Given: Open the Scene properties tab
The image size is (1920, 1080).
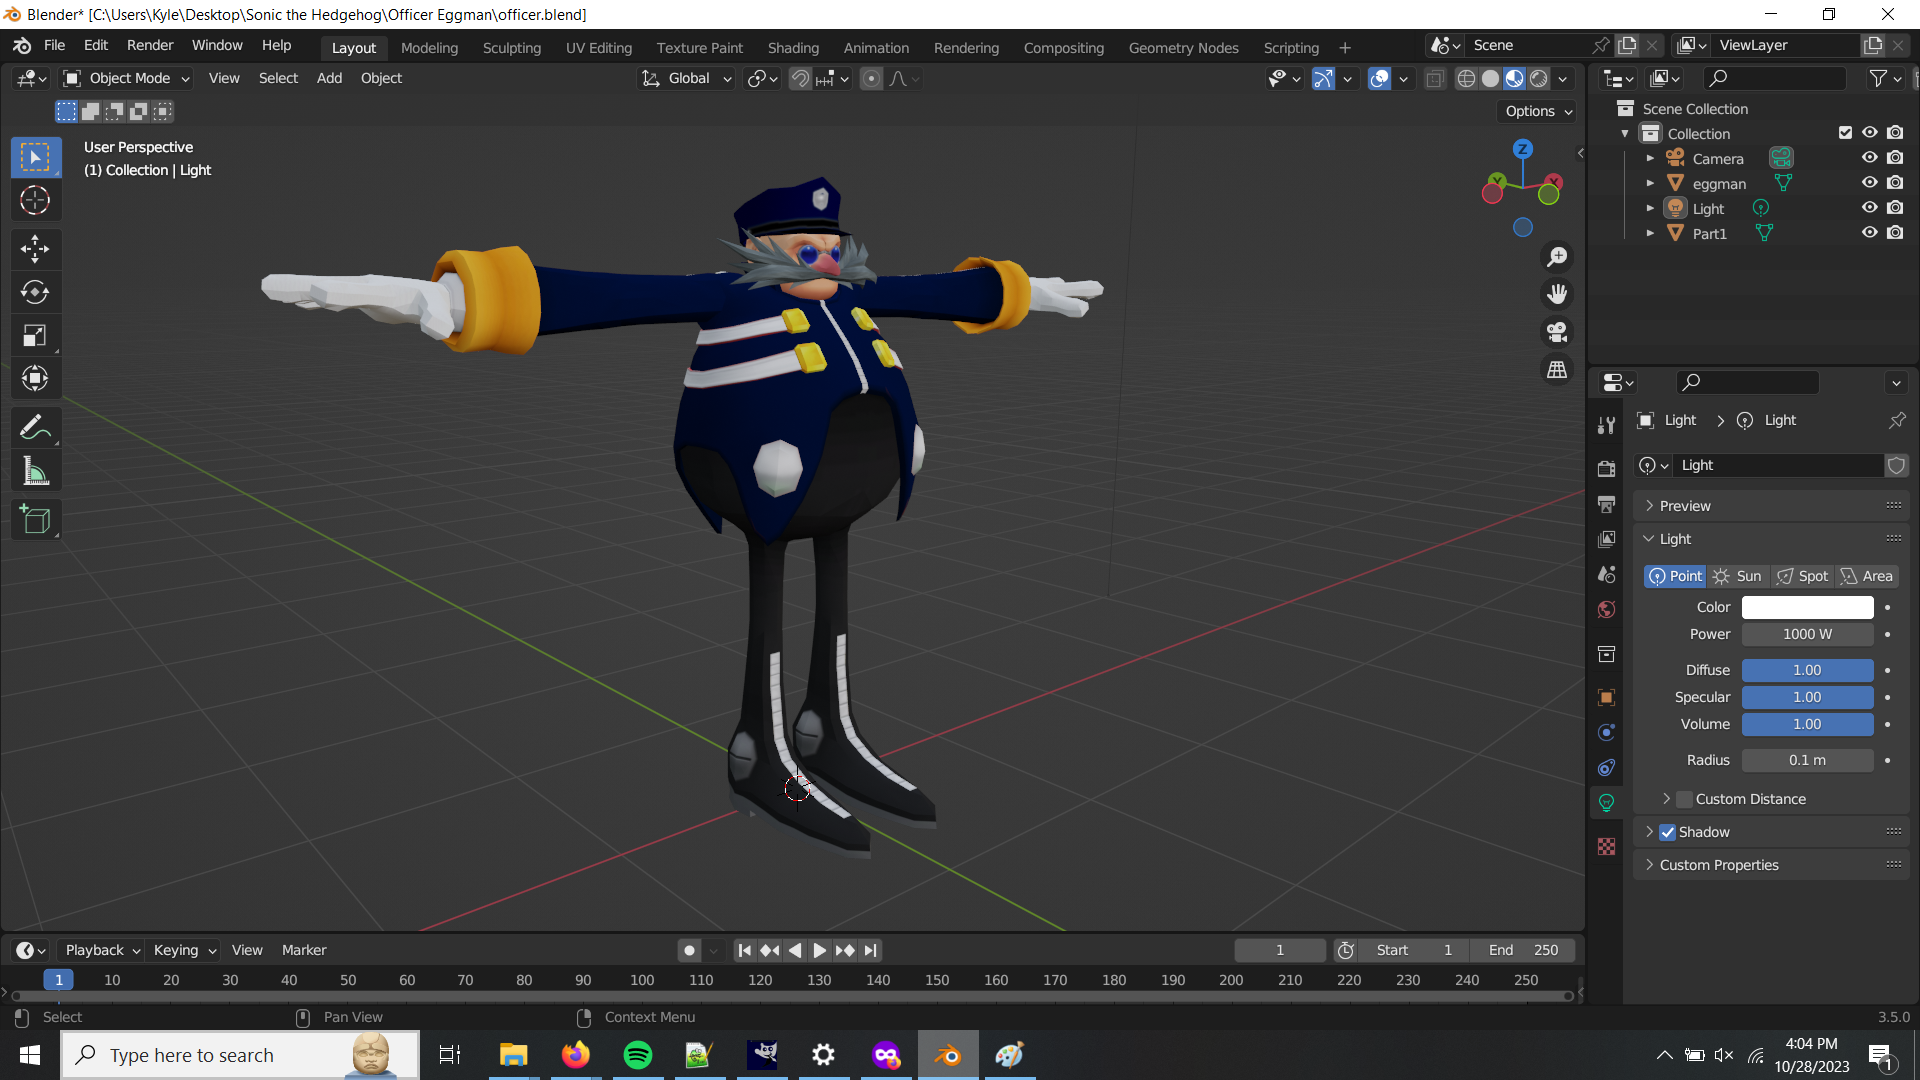Looking at the screenshot, I should click(x=1606, y=574).
